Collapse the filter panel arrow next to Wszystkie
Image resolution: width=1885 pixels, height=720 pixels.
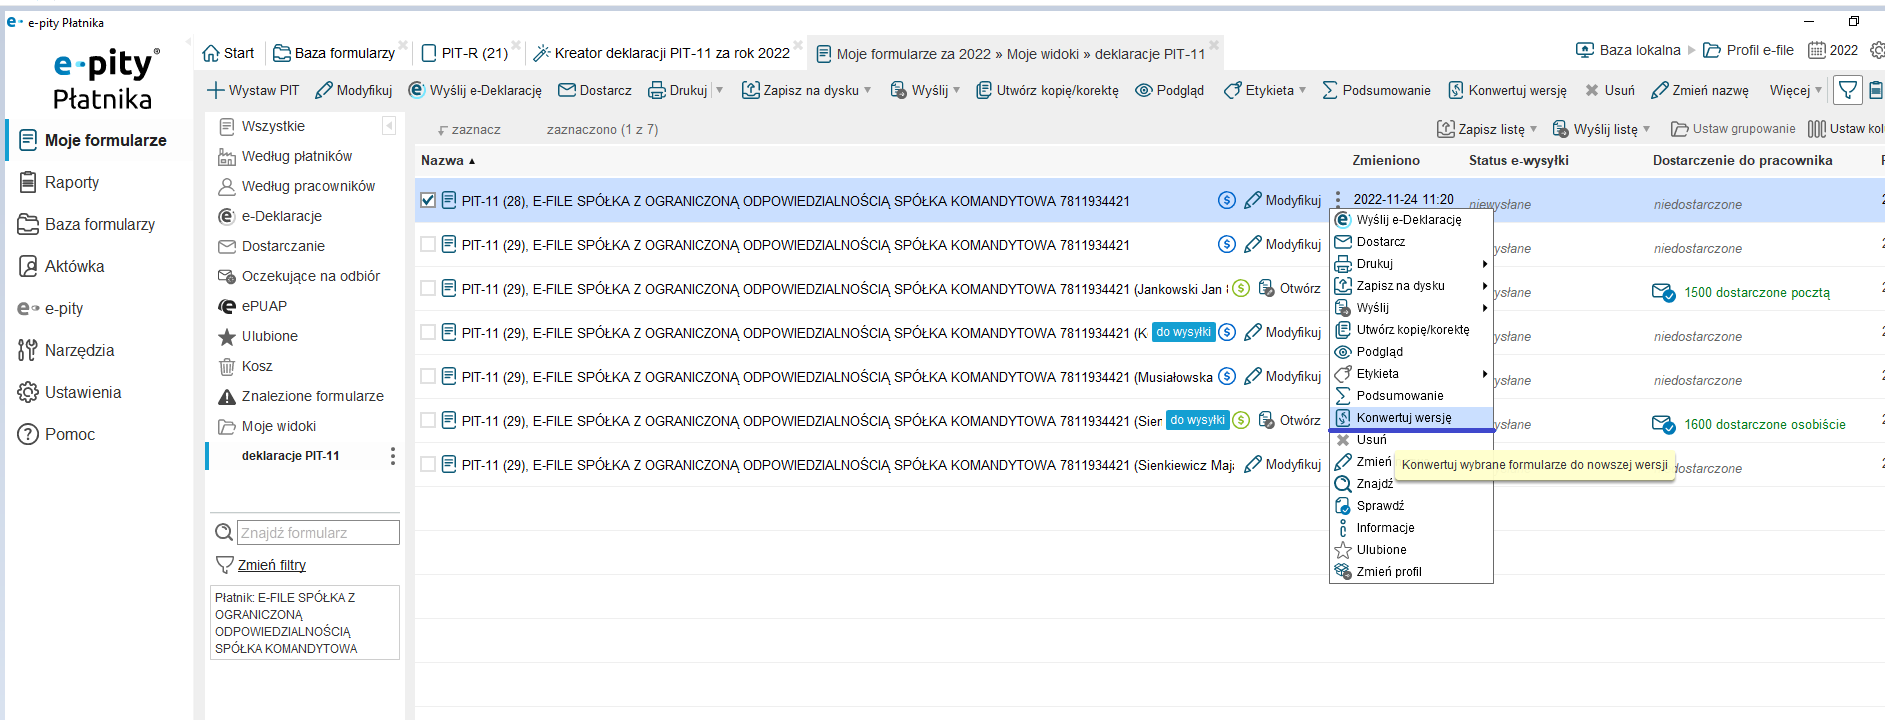389,126
